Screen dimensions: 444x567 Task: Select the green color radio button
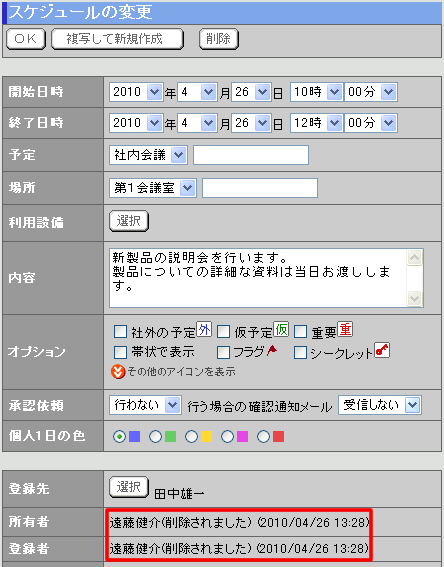pos(155,436)
